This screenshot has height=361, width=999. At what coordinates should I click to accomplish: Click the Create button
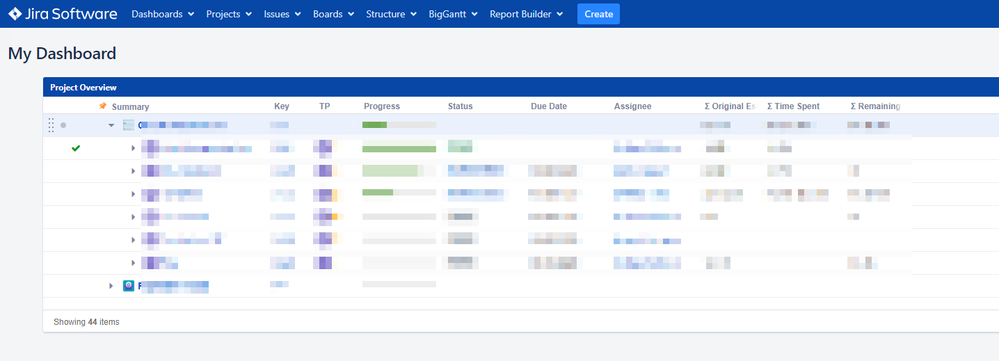point(598,14)
